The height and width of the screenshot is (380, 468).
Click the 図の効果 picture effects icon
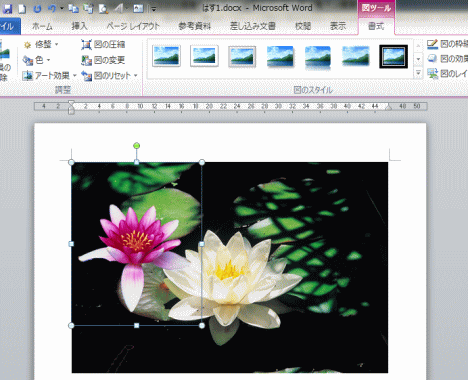coord(432,59)
